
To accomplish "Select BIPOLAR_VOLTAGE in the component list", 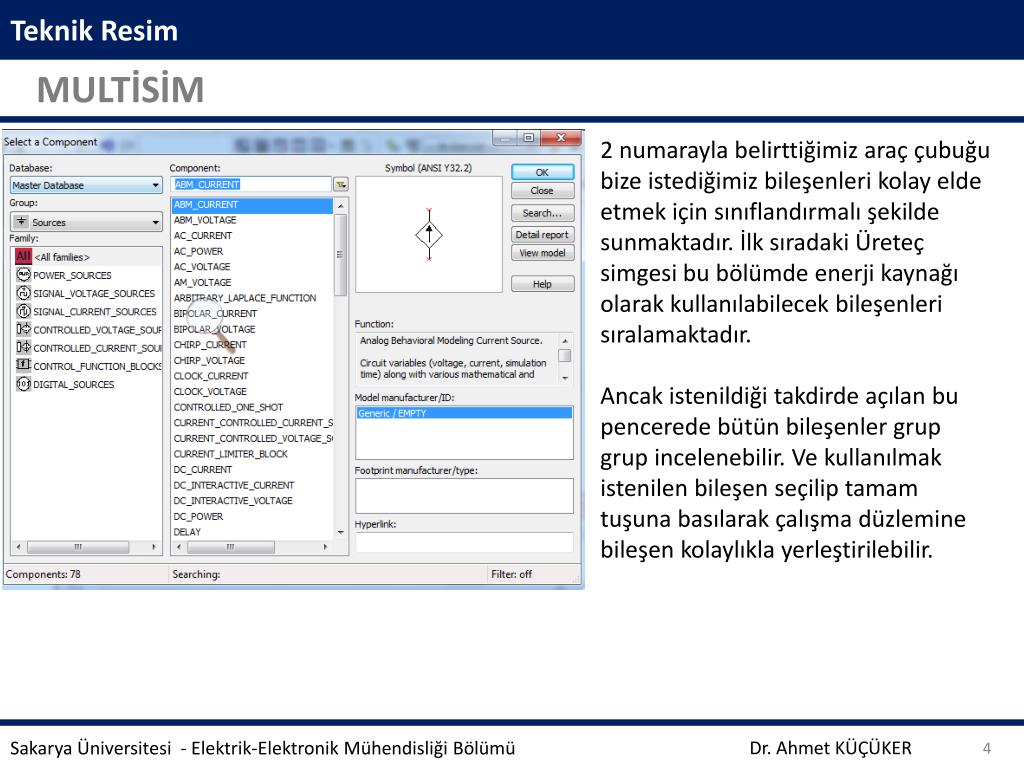I will point(252,329).
